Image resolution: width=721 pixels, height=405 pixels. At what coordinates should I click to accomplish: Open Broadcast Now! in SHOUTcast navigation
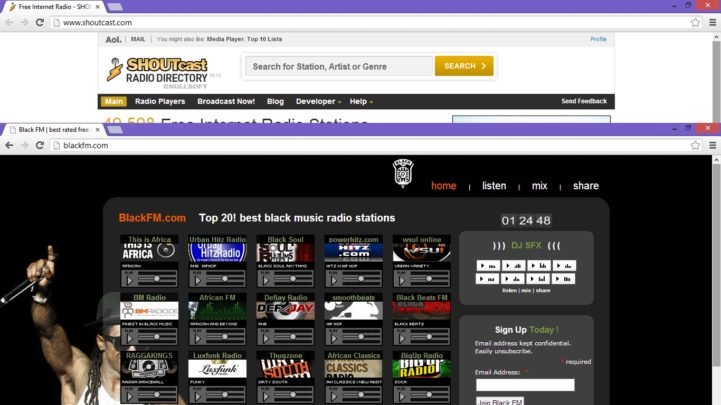226,102
